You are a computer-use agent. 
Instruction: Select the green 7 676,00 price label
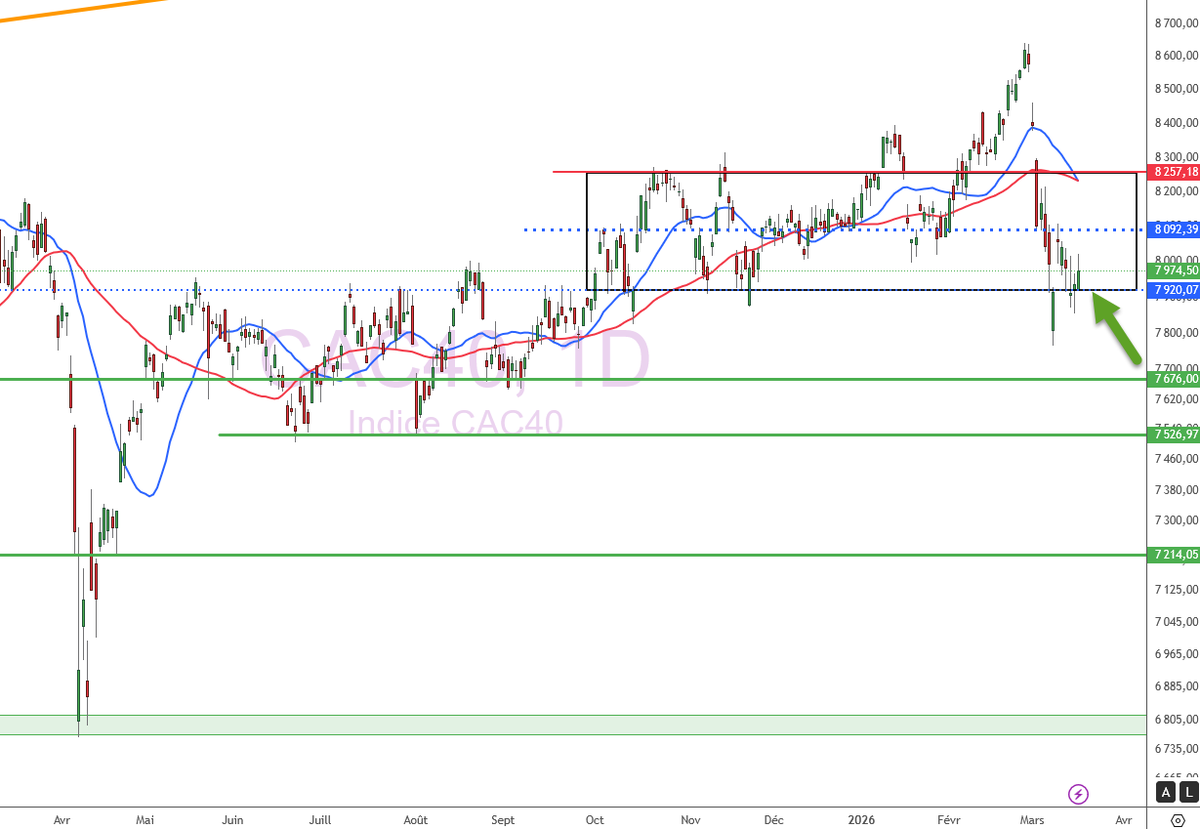(1174, 379)
